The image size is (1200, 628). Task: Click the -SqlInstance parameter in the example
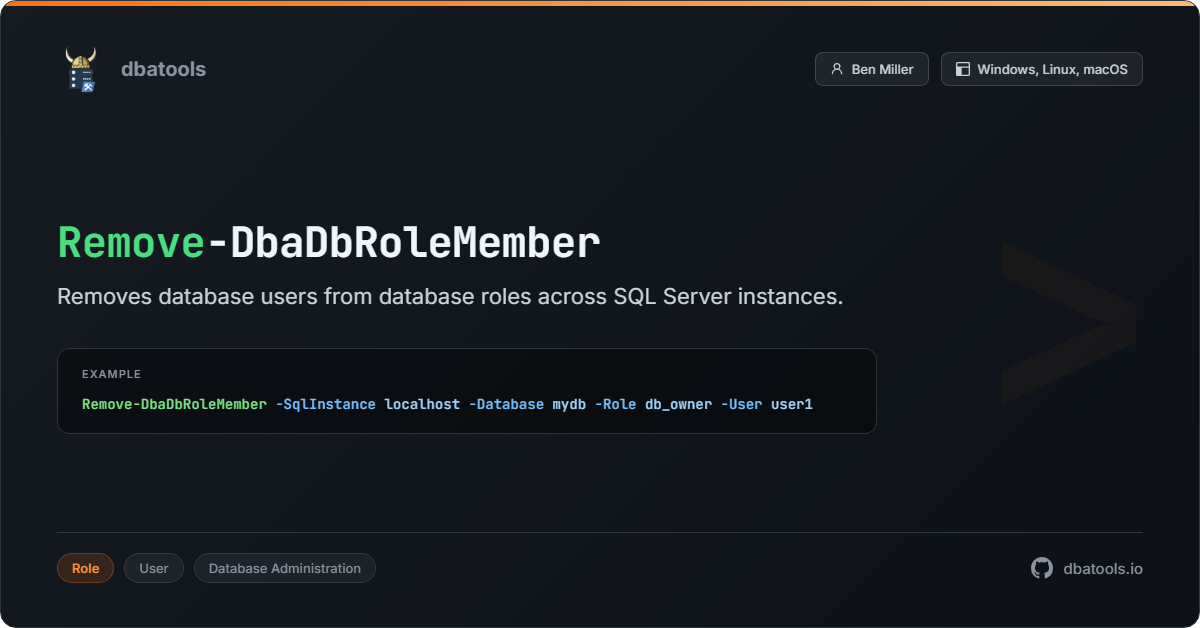coord(325,404)
